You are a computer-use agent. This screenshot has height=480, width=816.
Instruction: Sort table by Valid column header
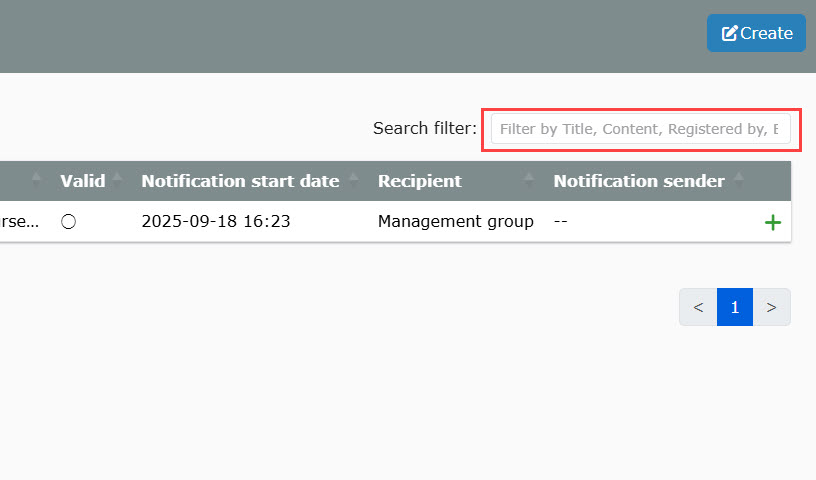pos(82,181)
